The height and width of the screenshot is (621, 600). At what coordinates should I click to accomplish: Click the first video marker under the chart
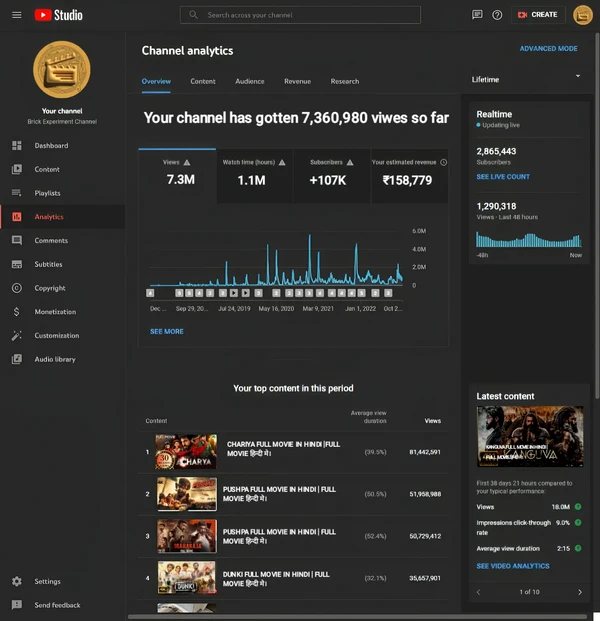(150, 293)
